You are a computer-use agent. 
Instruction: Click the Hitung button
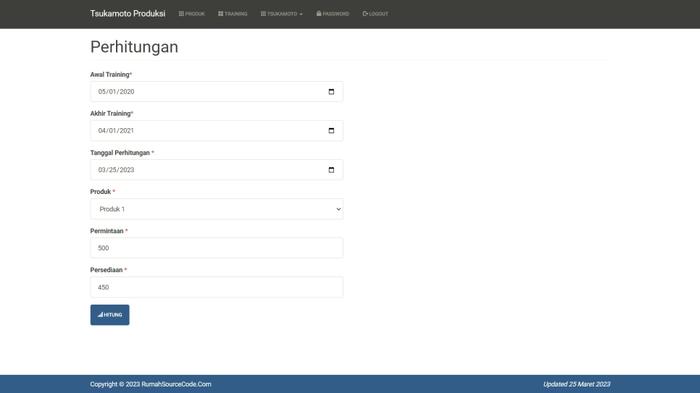click(110, 315)
